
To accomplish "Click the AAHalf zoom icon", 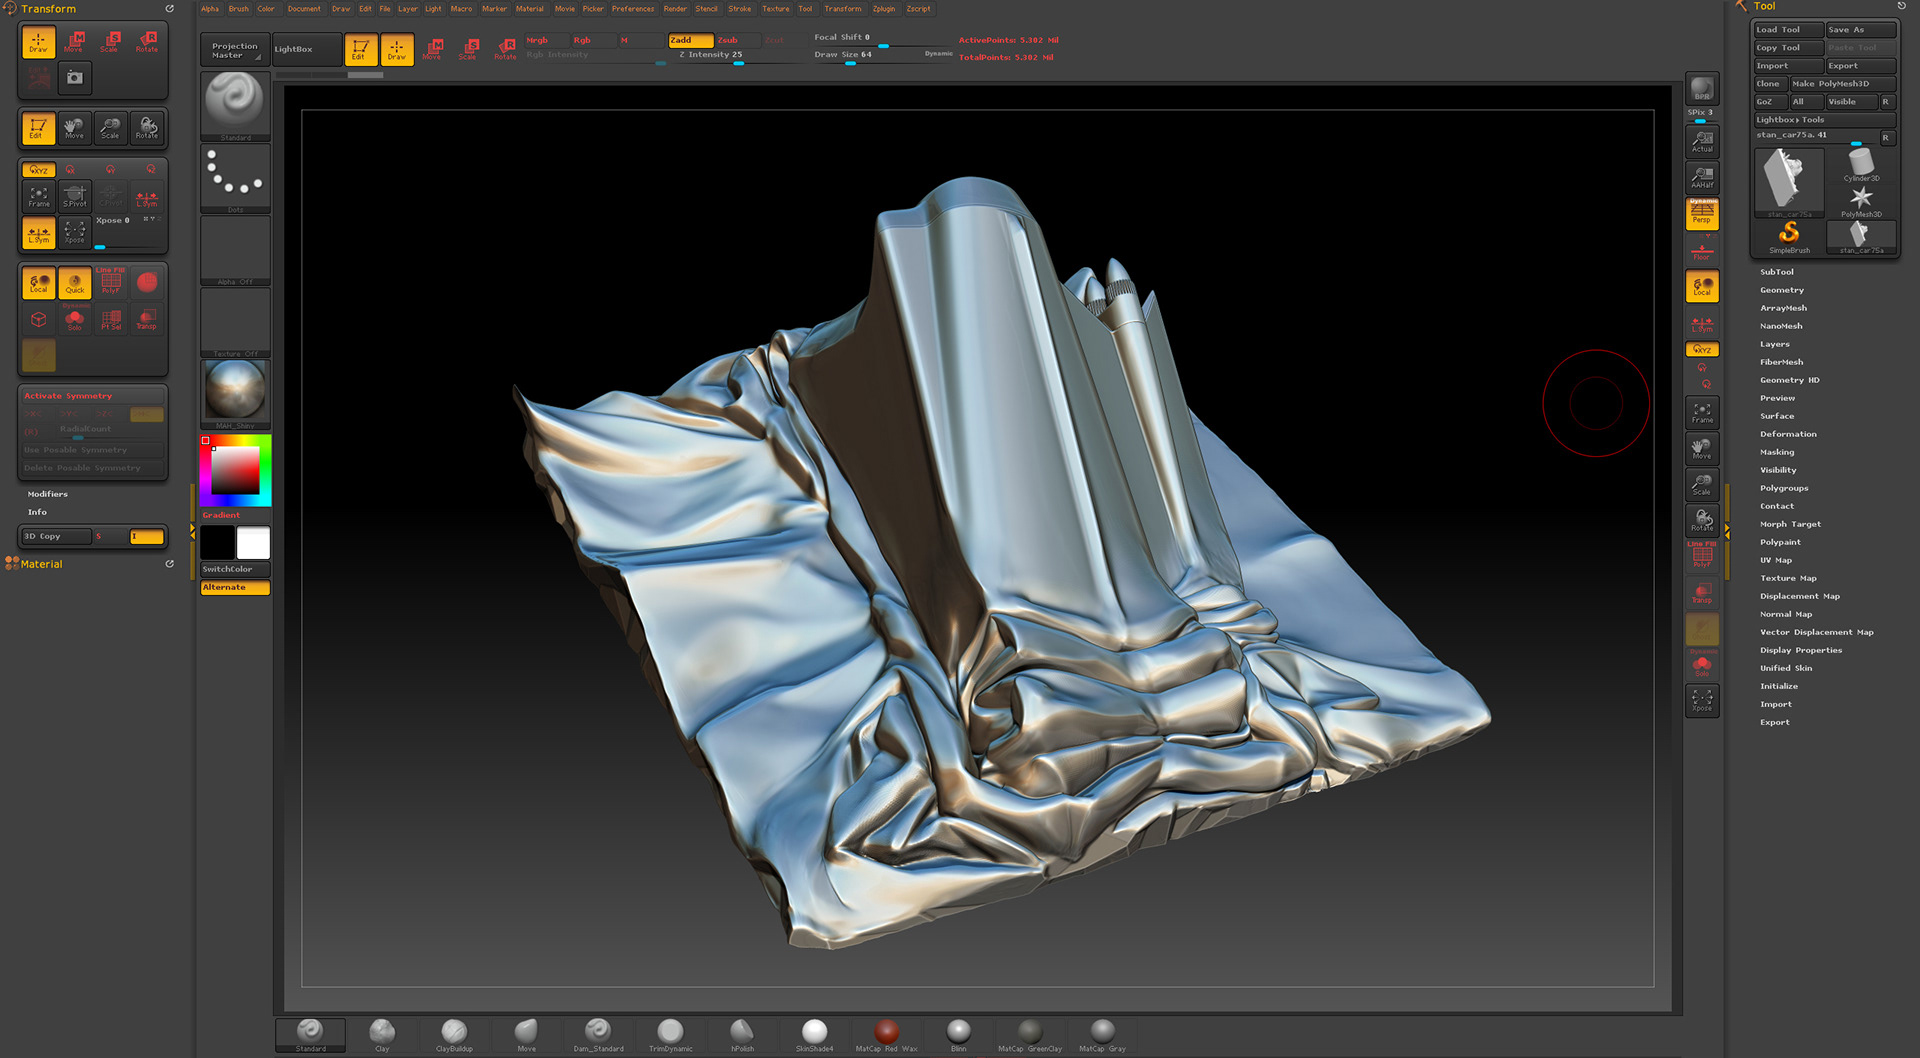I will point(1702,177).
